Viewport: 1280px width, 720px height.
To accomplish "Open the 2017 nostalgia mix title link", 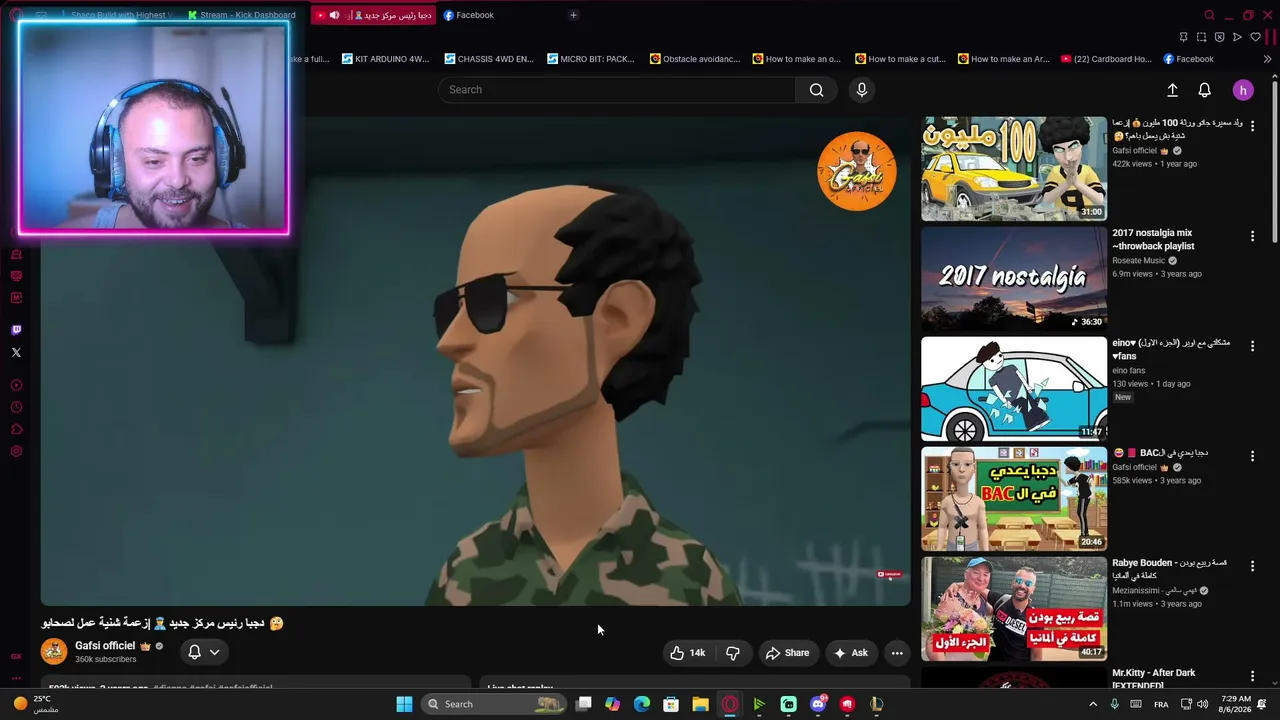I will pyautogui.click(x=1154, y=239).
